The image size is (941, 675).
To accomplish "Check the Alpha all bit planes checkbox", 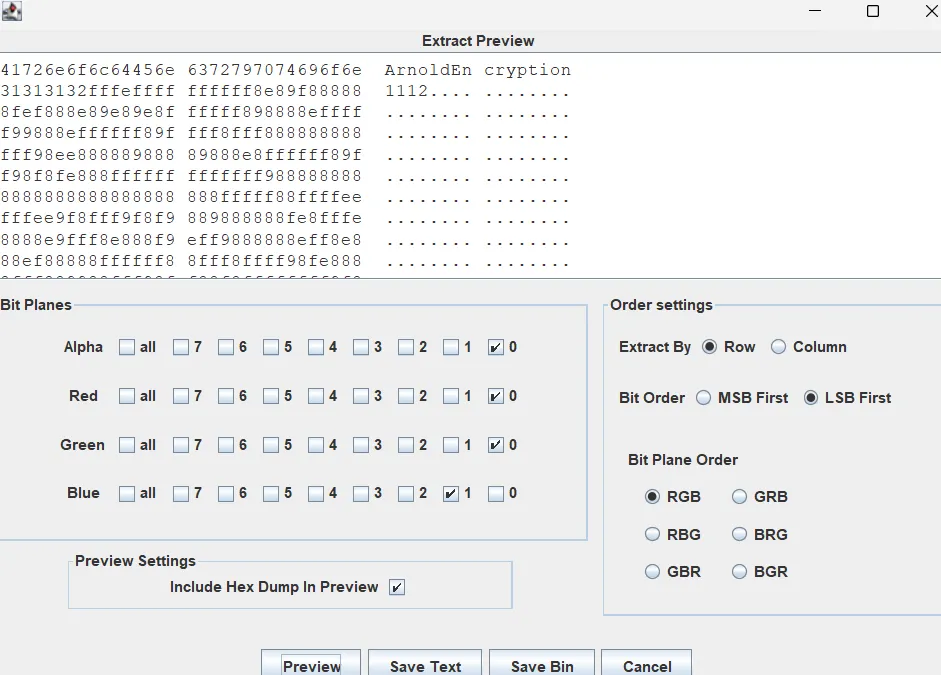I will tap(127, 347).
